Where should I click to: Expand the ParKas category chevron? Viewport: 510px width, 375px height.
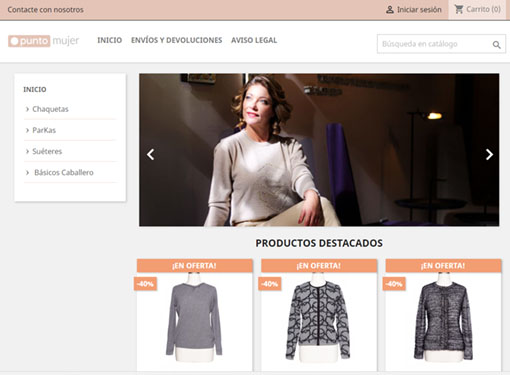click(27, 130)
